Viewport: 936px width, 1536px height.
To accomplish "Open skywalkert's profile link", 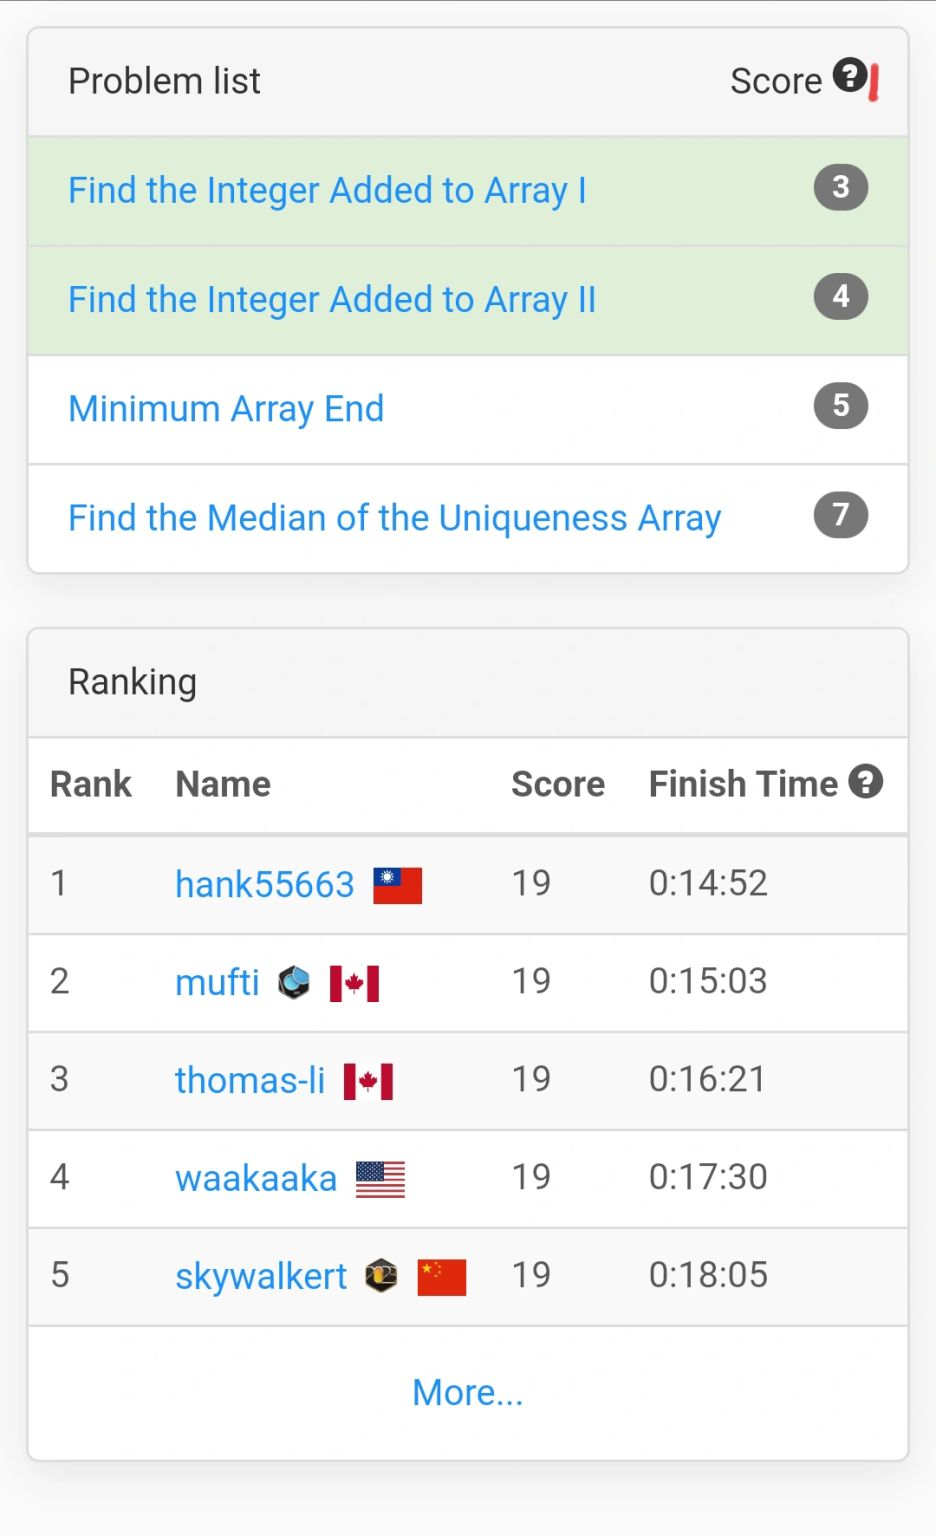I will pyautogui.click(x=261, y=1276).
